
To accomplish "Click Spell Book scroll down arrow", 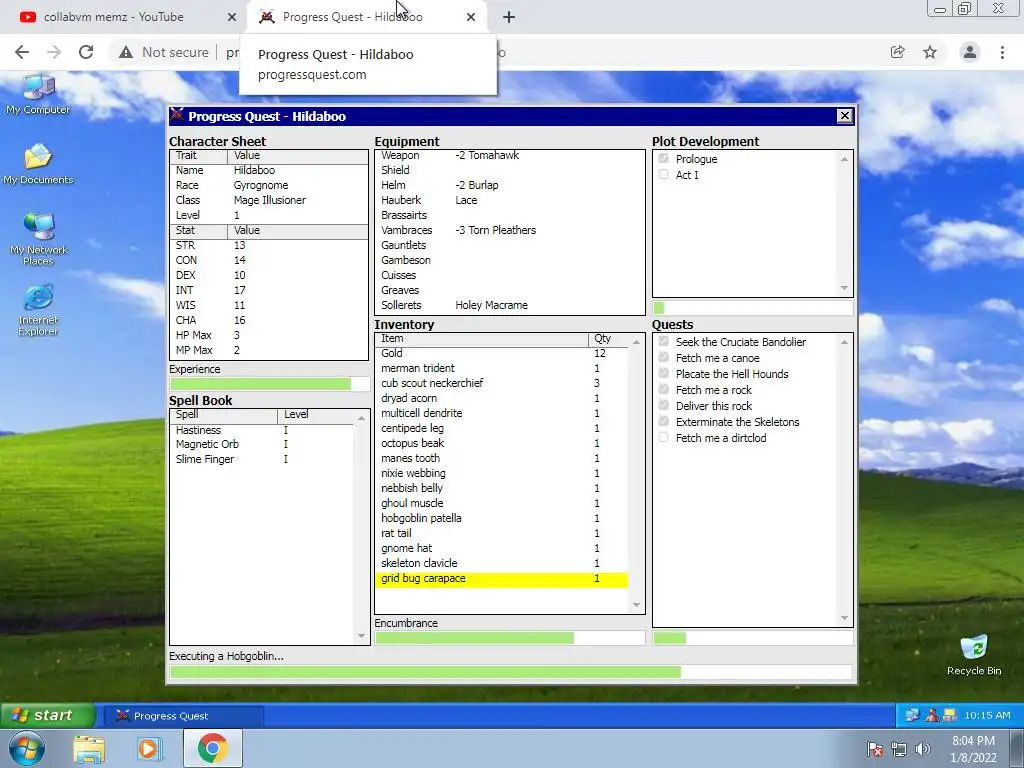I will [362, 636].
